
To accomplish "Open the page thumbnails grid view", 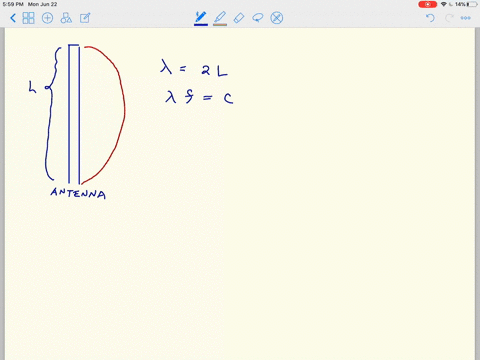I will pyautogui.click(x=28, y=18).
